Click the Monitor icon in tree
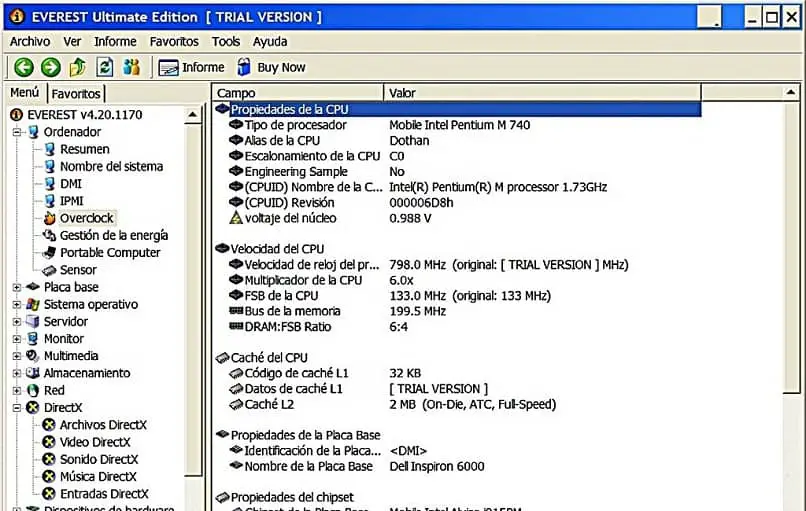The width and height of the screenshot is (806, 511). pos(33,339)
